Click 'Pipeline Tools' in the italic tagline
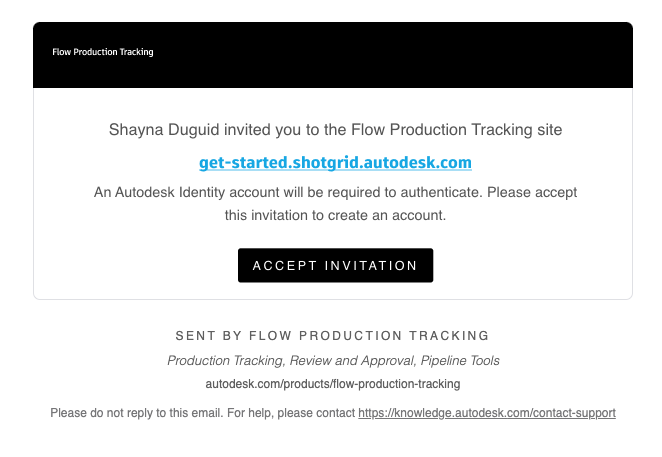 460,361
